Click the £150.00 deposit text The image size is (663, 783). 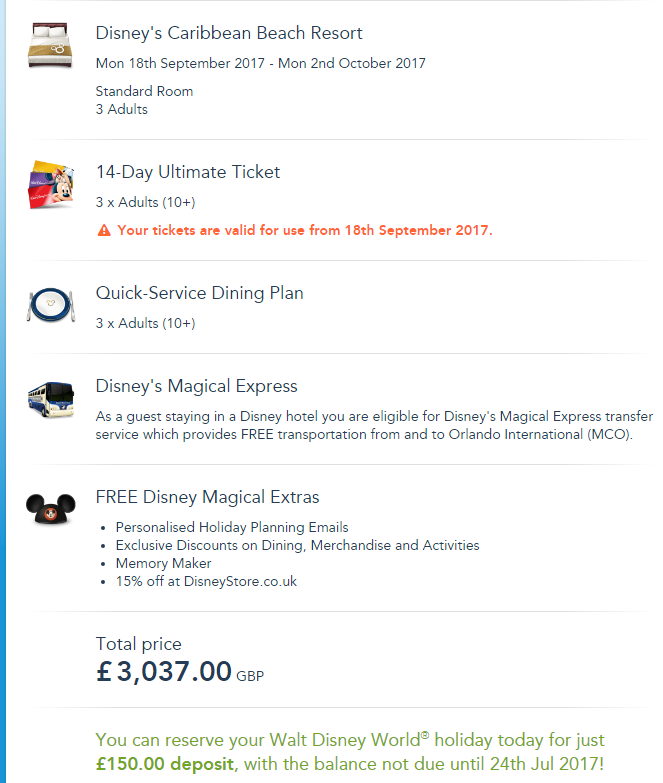pos(165,764)
